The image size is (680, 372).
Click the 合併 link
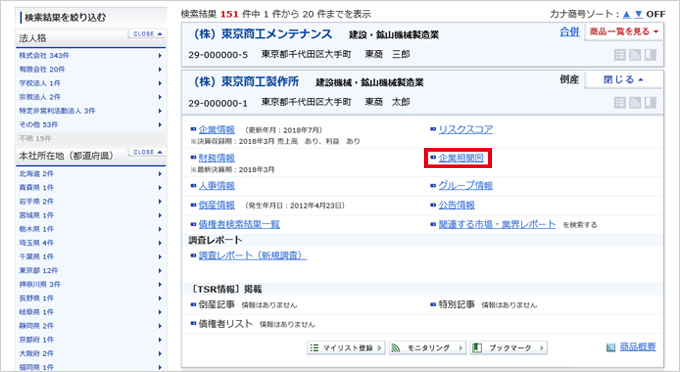coord(569,32)
